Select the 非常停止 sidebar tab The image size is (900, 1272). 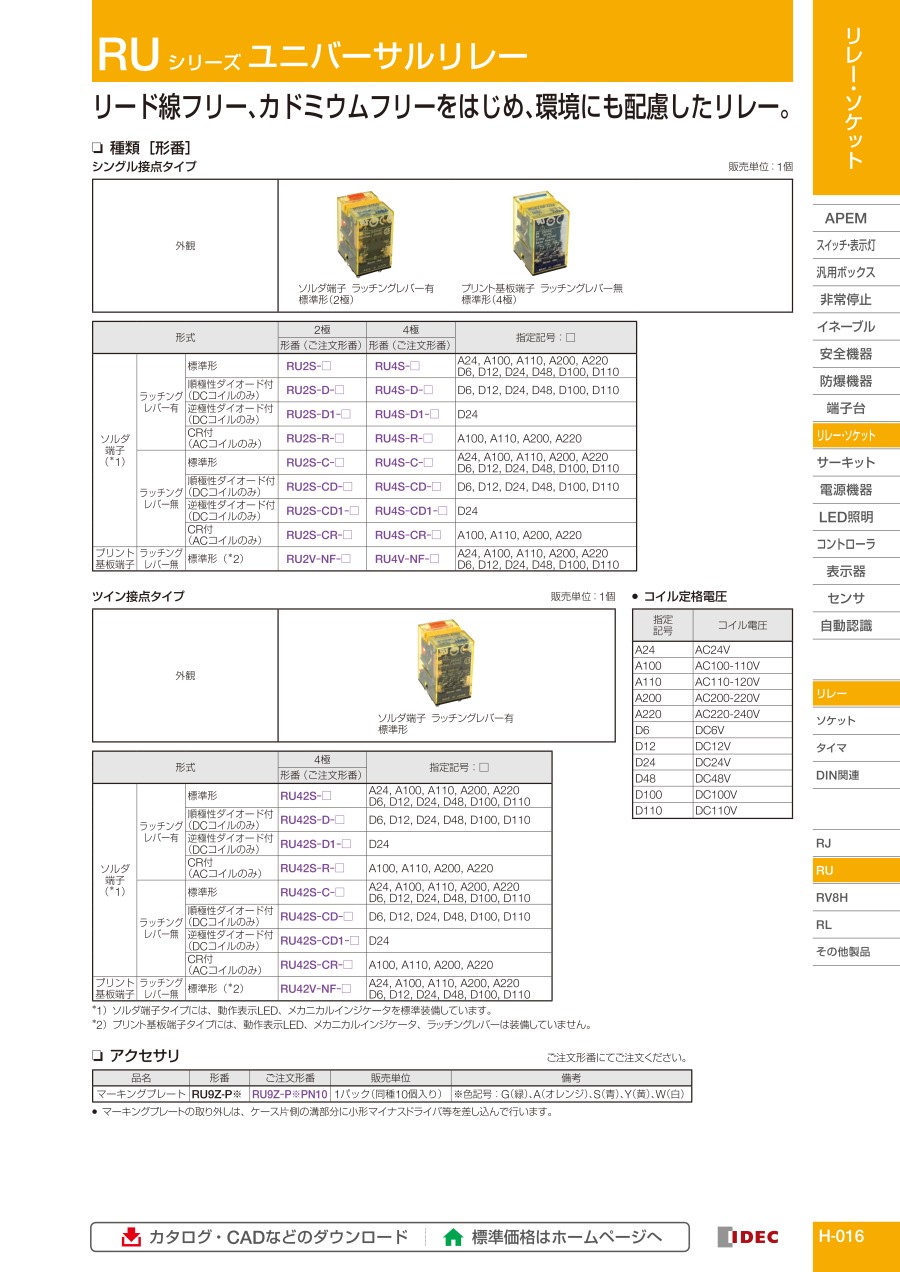(x=846, y=299)
